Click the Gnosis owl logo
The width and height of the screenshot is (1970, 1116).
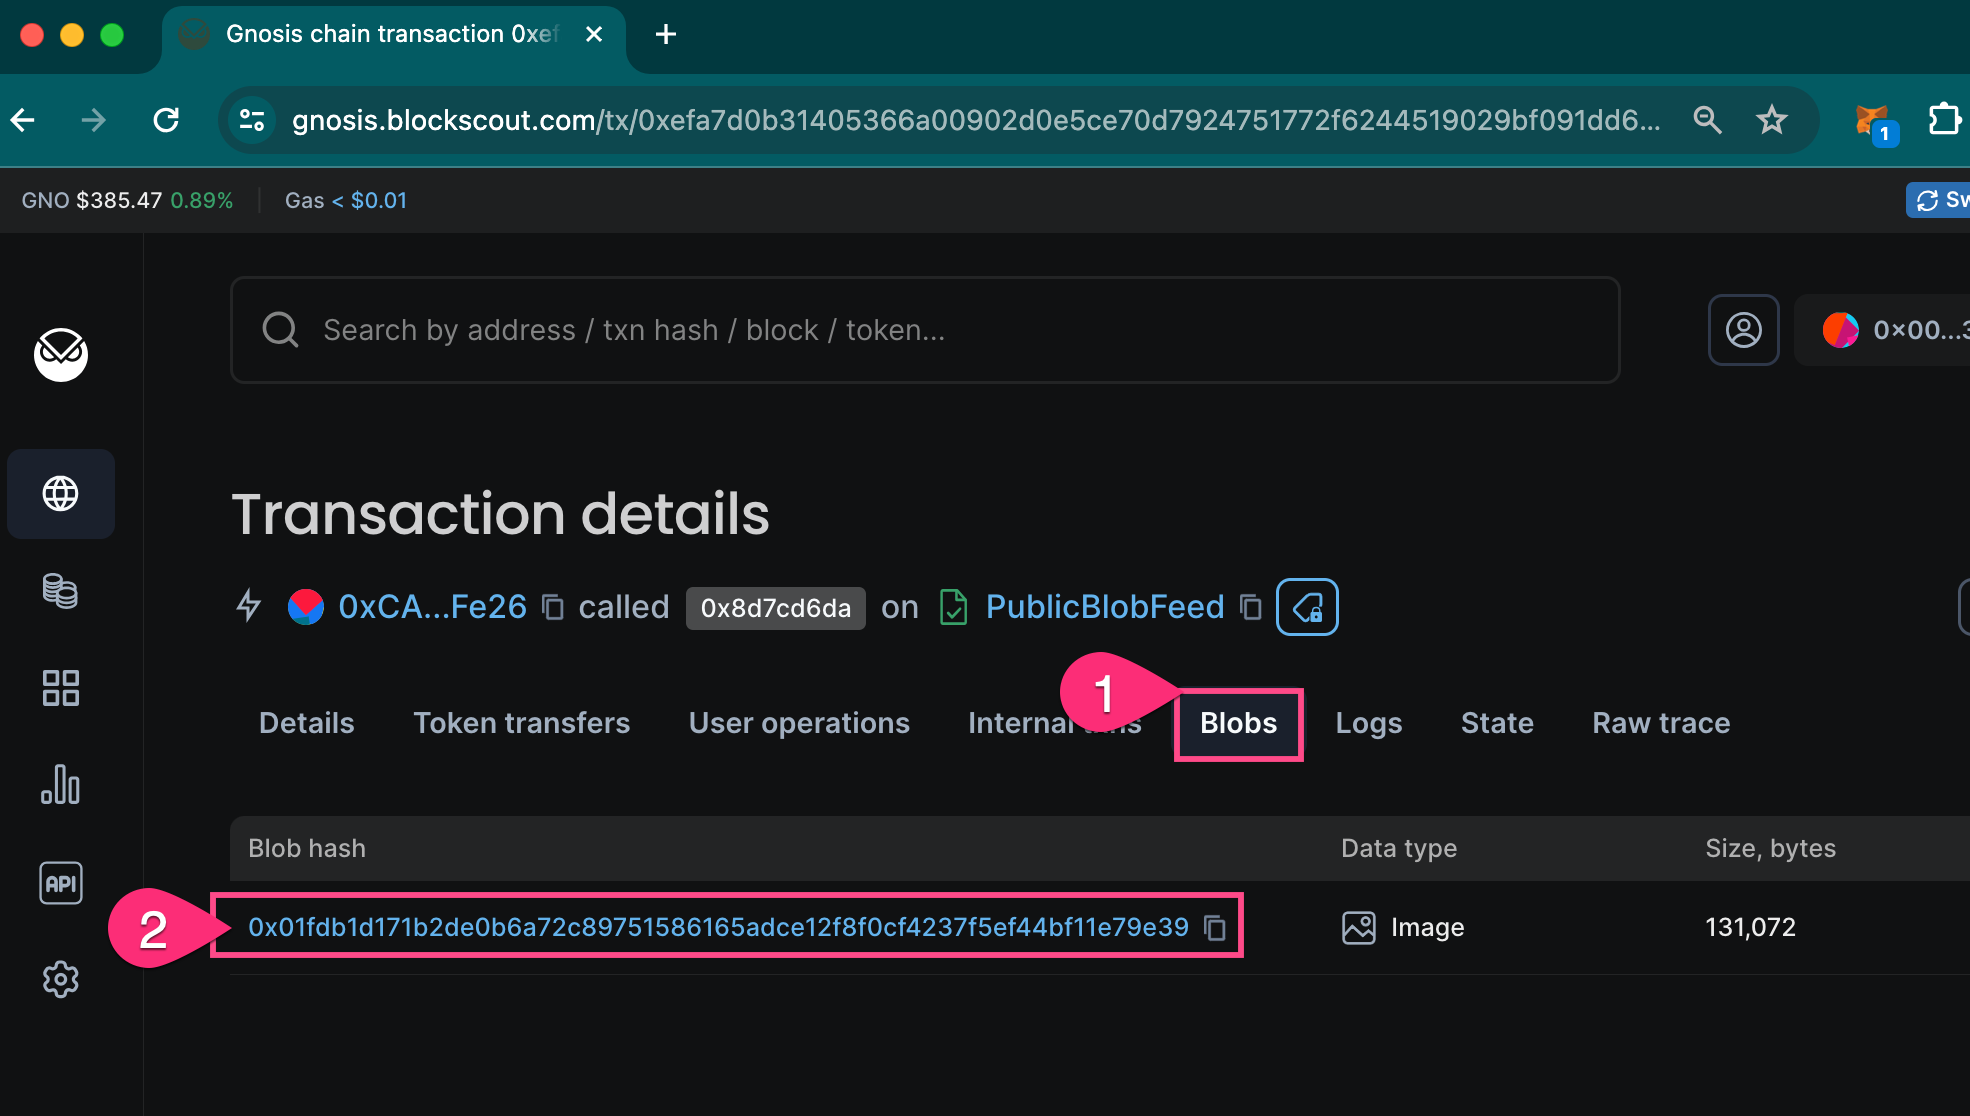point(61,354)
